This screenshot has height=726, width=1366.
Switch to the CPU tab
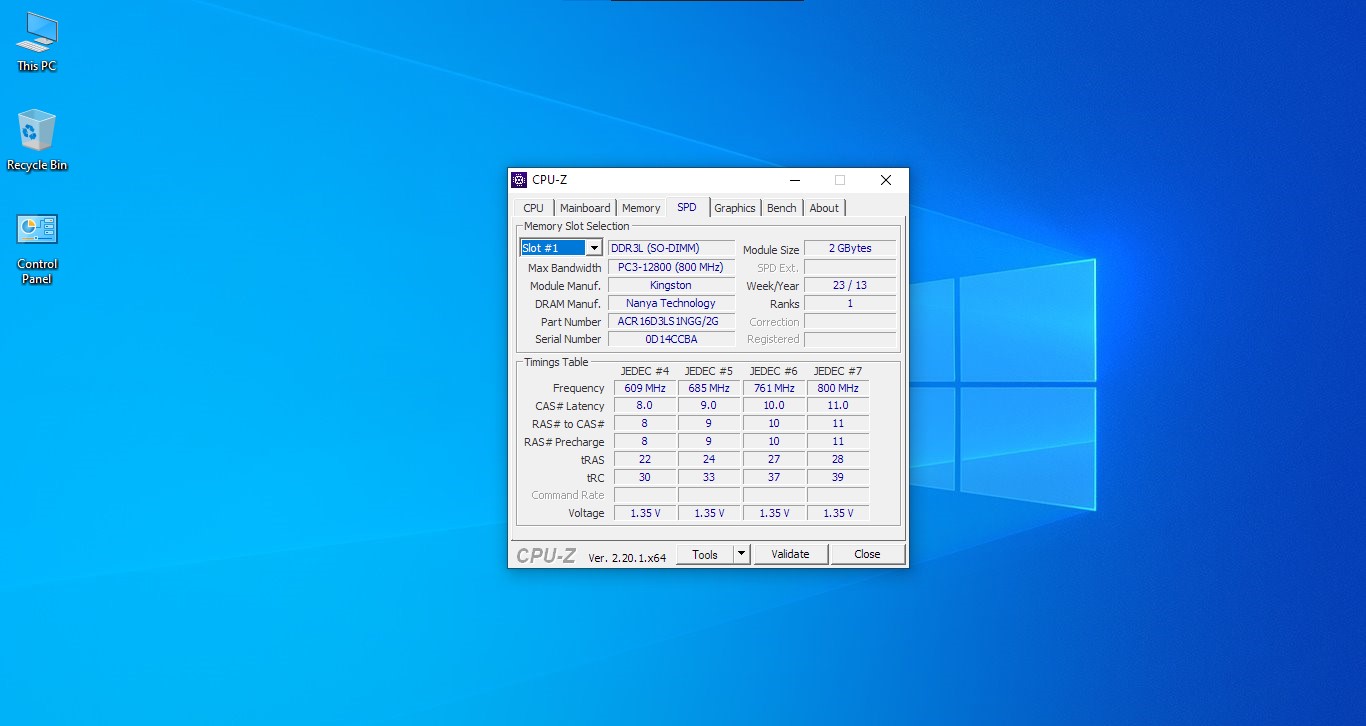534,208
